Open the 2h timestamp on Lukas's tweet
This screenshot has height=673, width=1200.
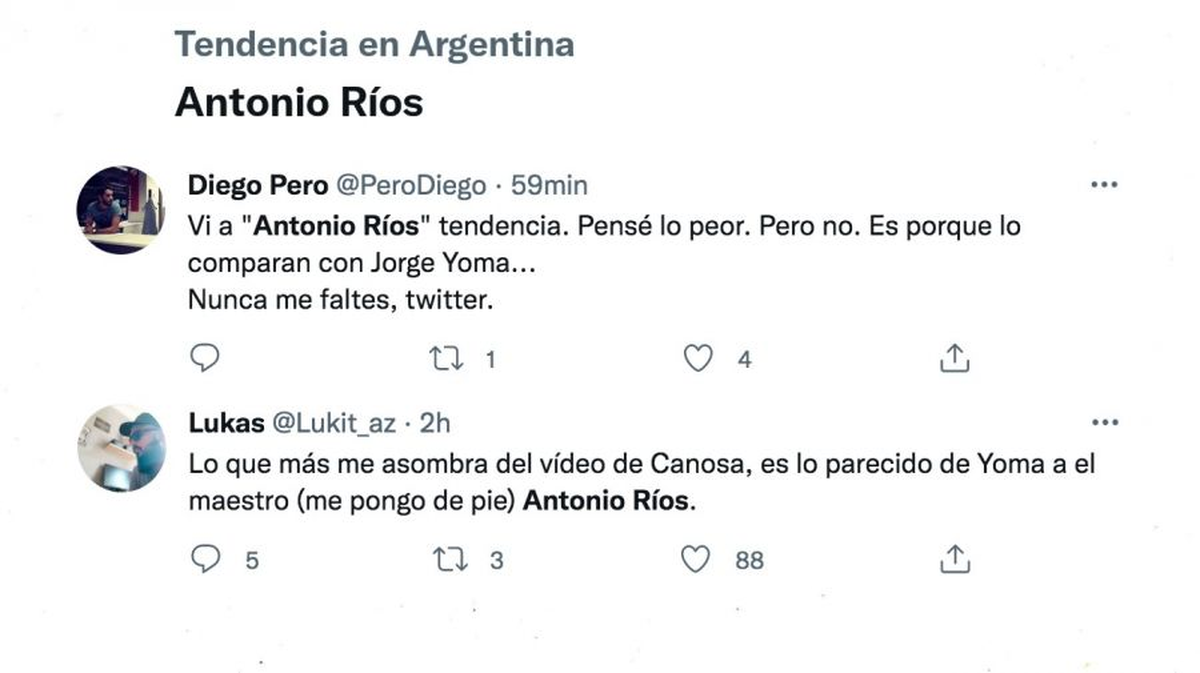(435, 423)
